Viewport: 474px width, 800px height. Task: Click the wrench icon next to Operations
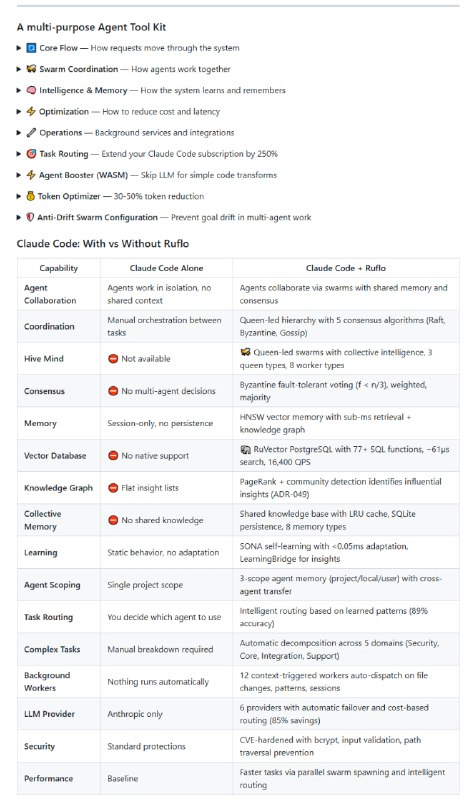[x=31, y=133]
